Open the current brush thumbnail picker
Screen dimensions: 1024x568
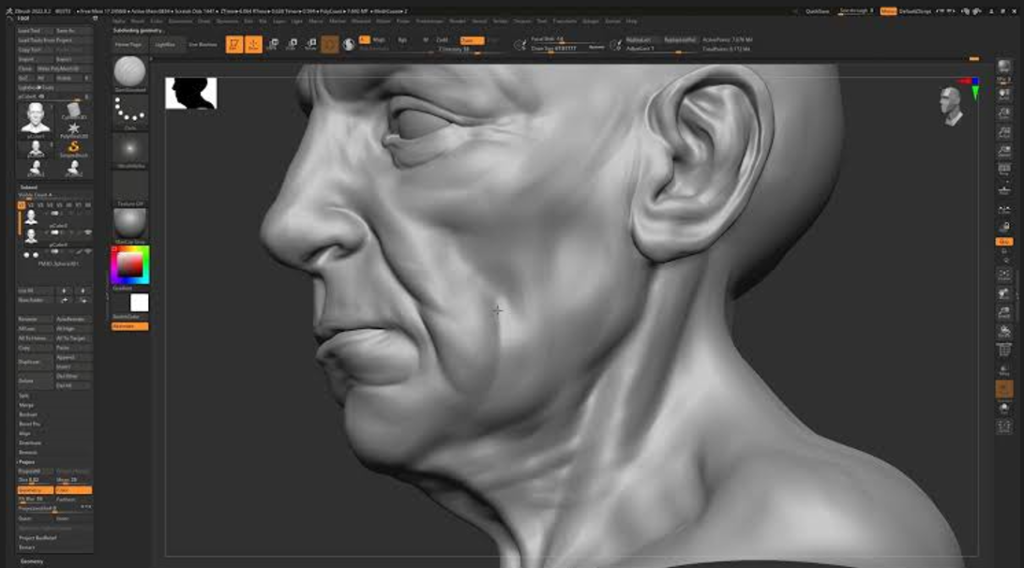pos(130,74)
